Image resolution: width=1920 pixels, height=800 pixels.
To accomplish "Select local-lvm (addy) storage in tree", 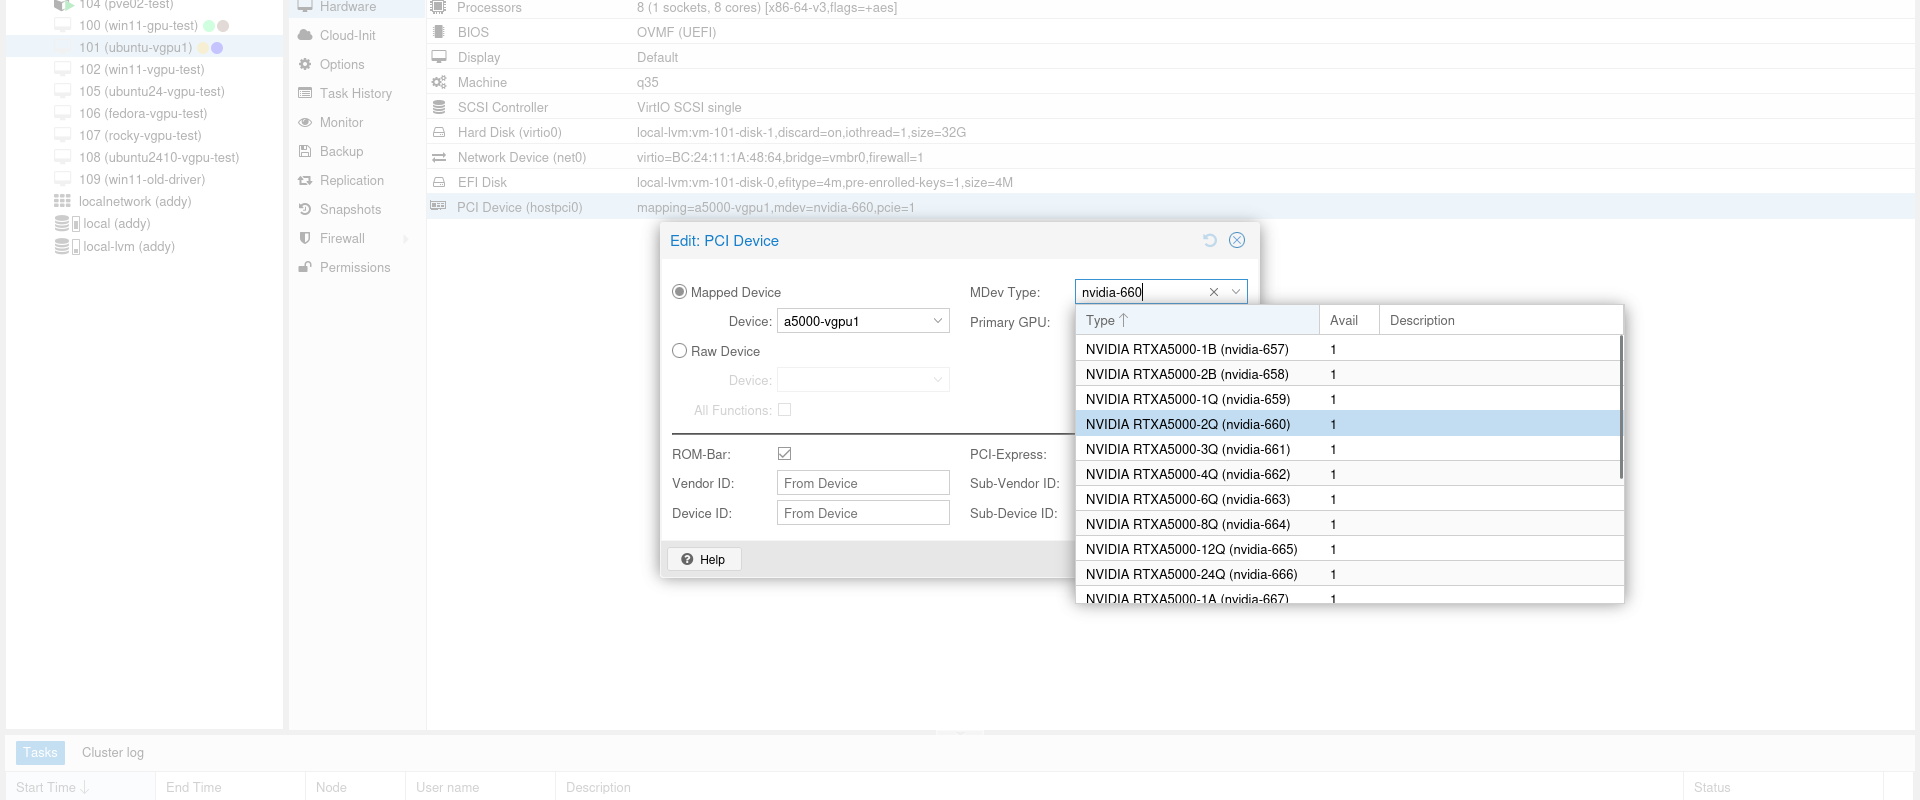I will point(144,246).
